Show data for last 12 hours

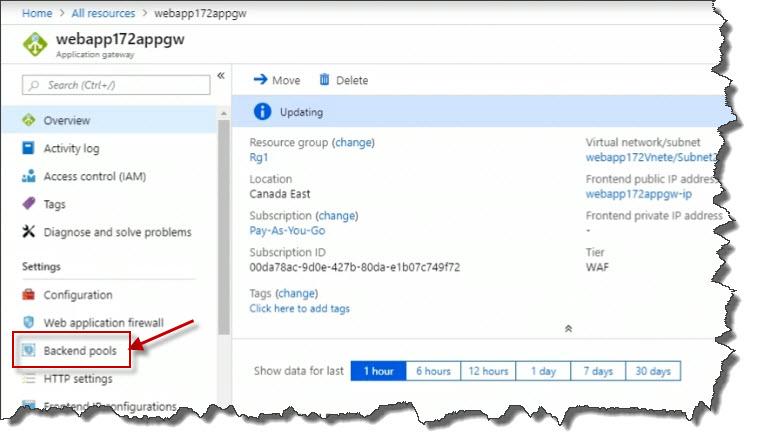[488, 371]
